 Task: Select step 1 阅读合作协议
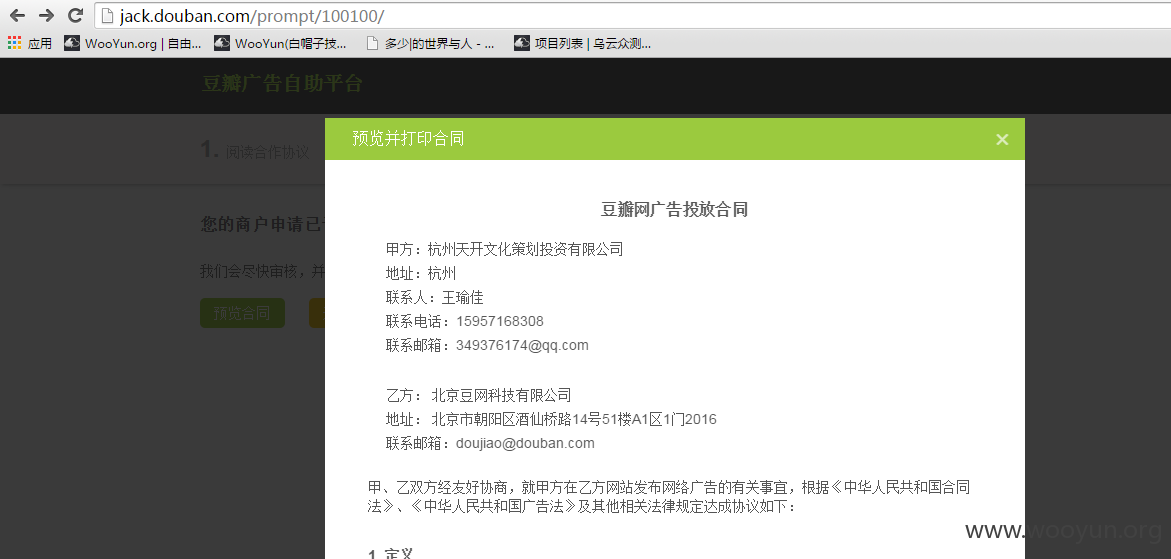pyautogui.click(x=255, y=151)
